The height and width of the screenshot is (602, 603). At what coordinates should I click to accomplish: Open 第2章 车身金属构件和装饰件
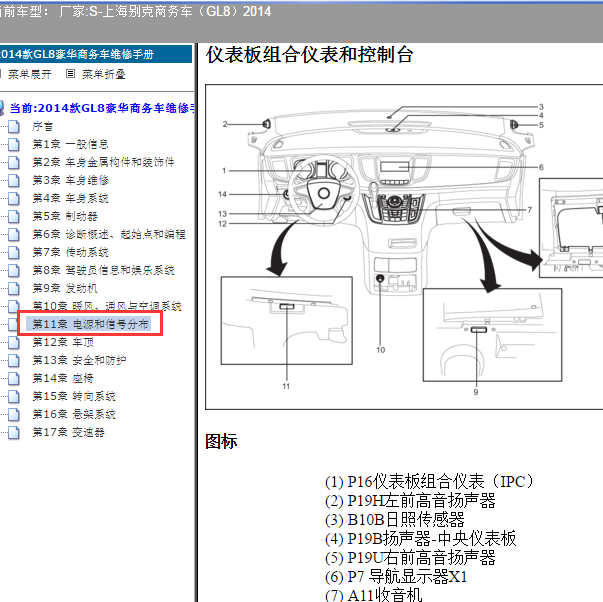pyautogui.click(x=103, y=162)
